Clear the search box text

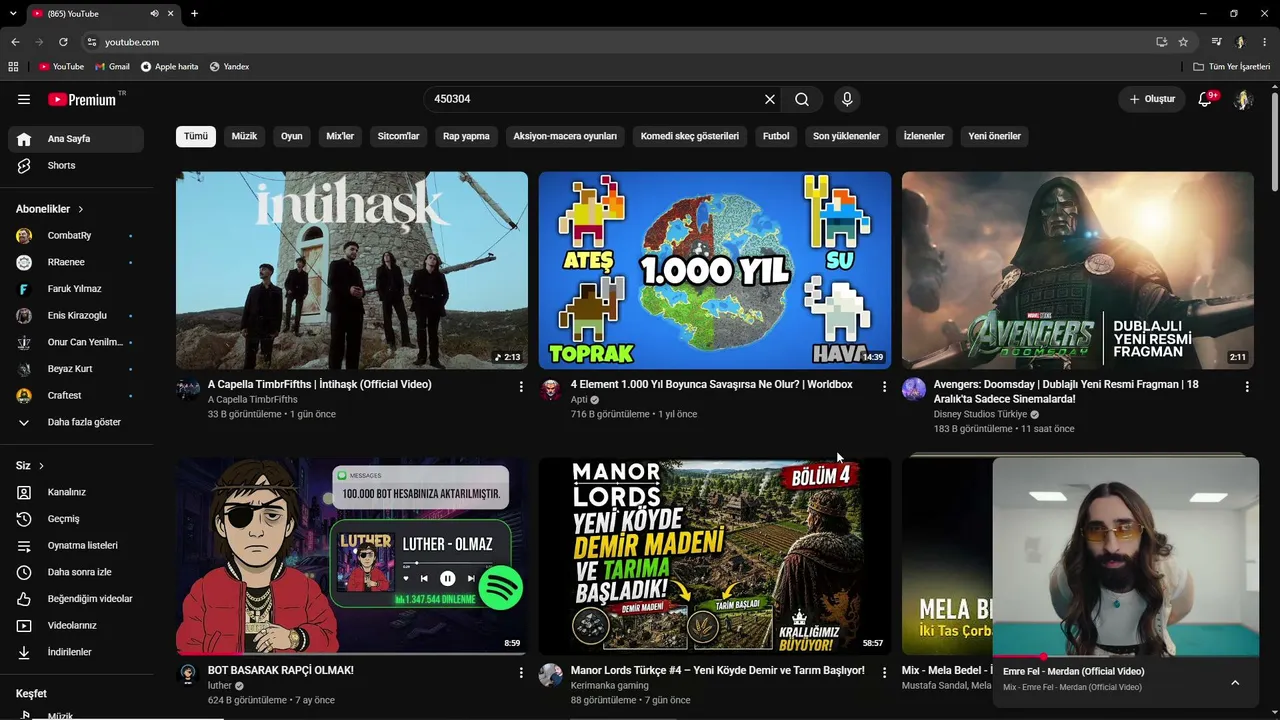(769, 99)
